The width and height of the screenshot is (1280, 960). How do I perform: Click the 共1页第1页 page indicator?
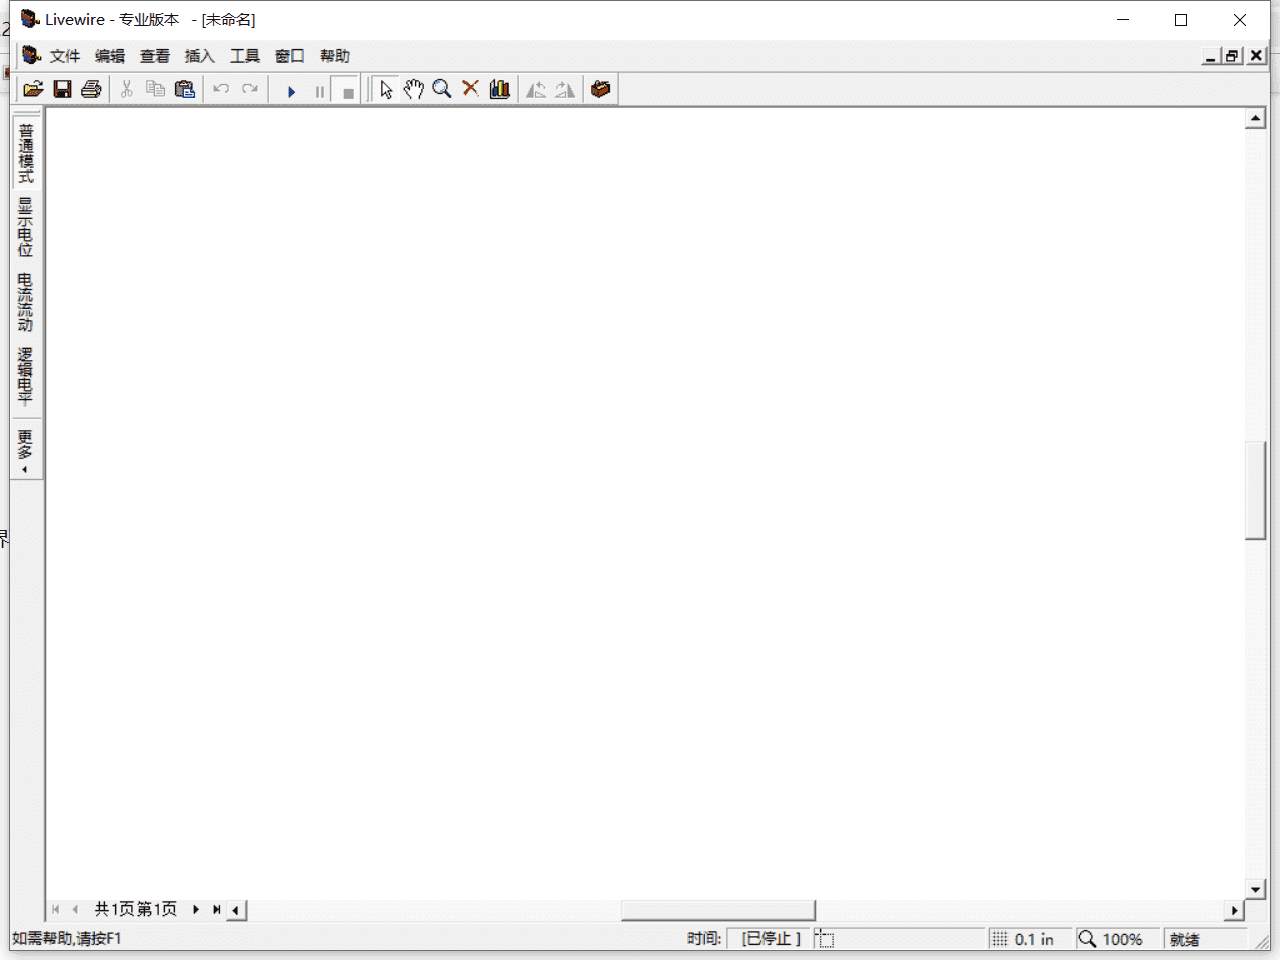click(x=136, y=909)
